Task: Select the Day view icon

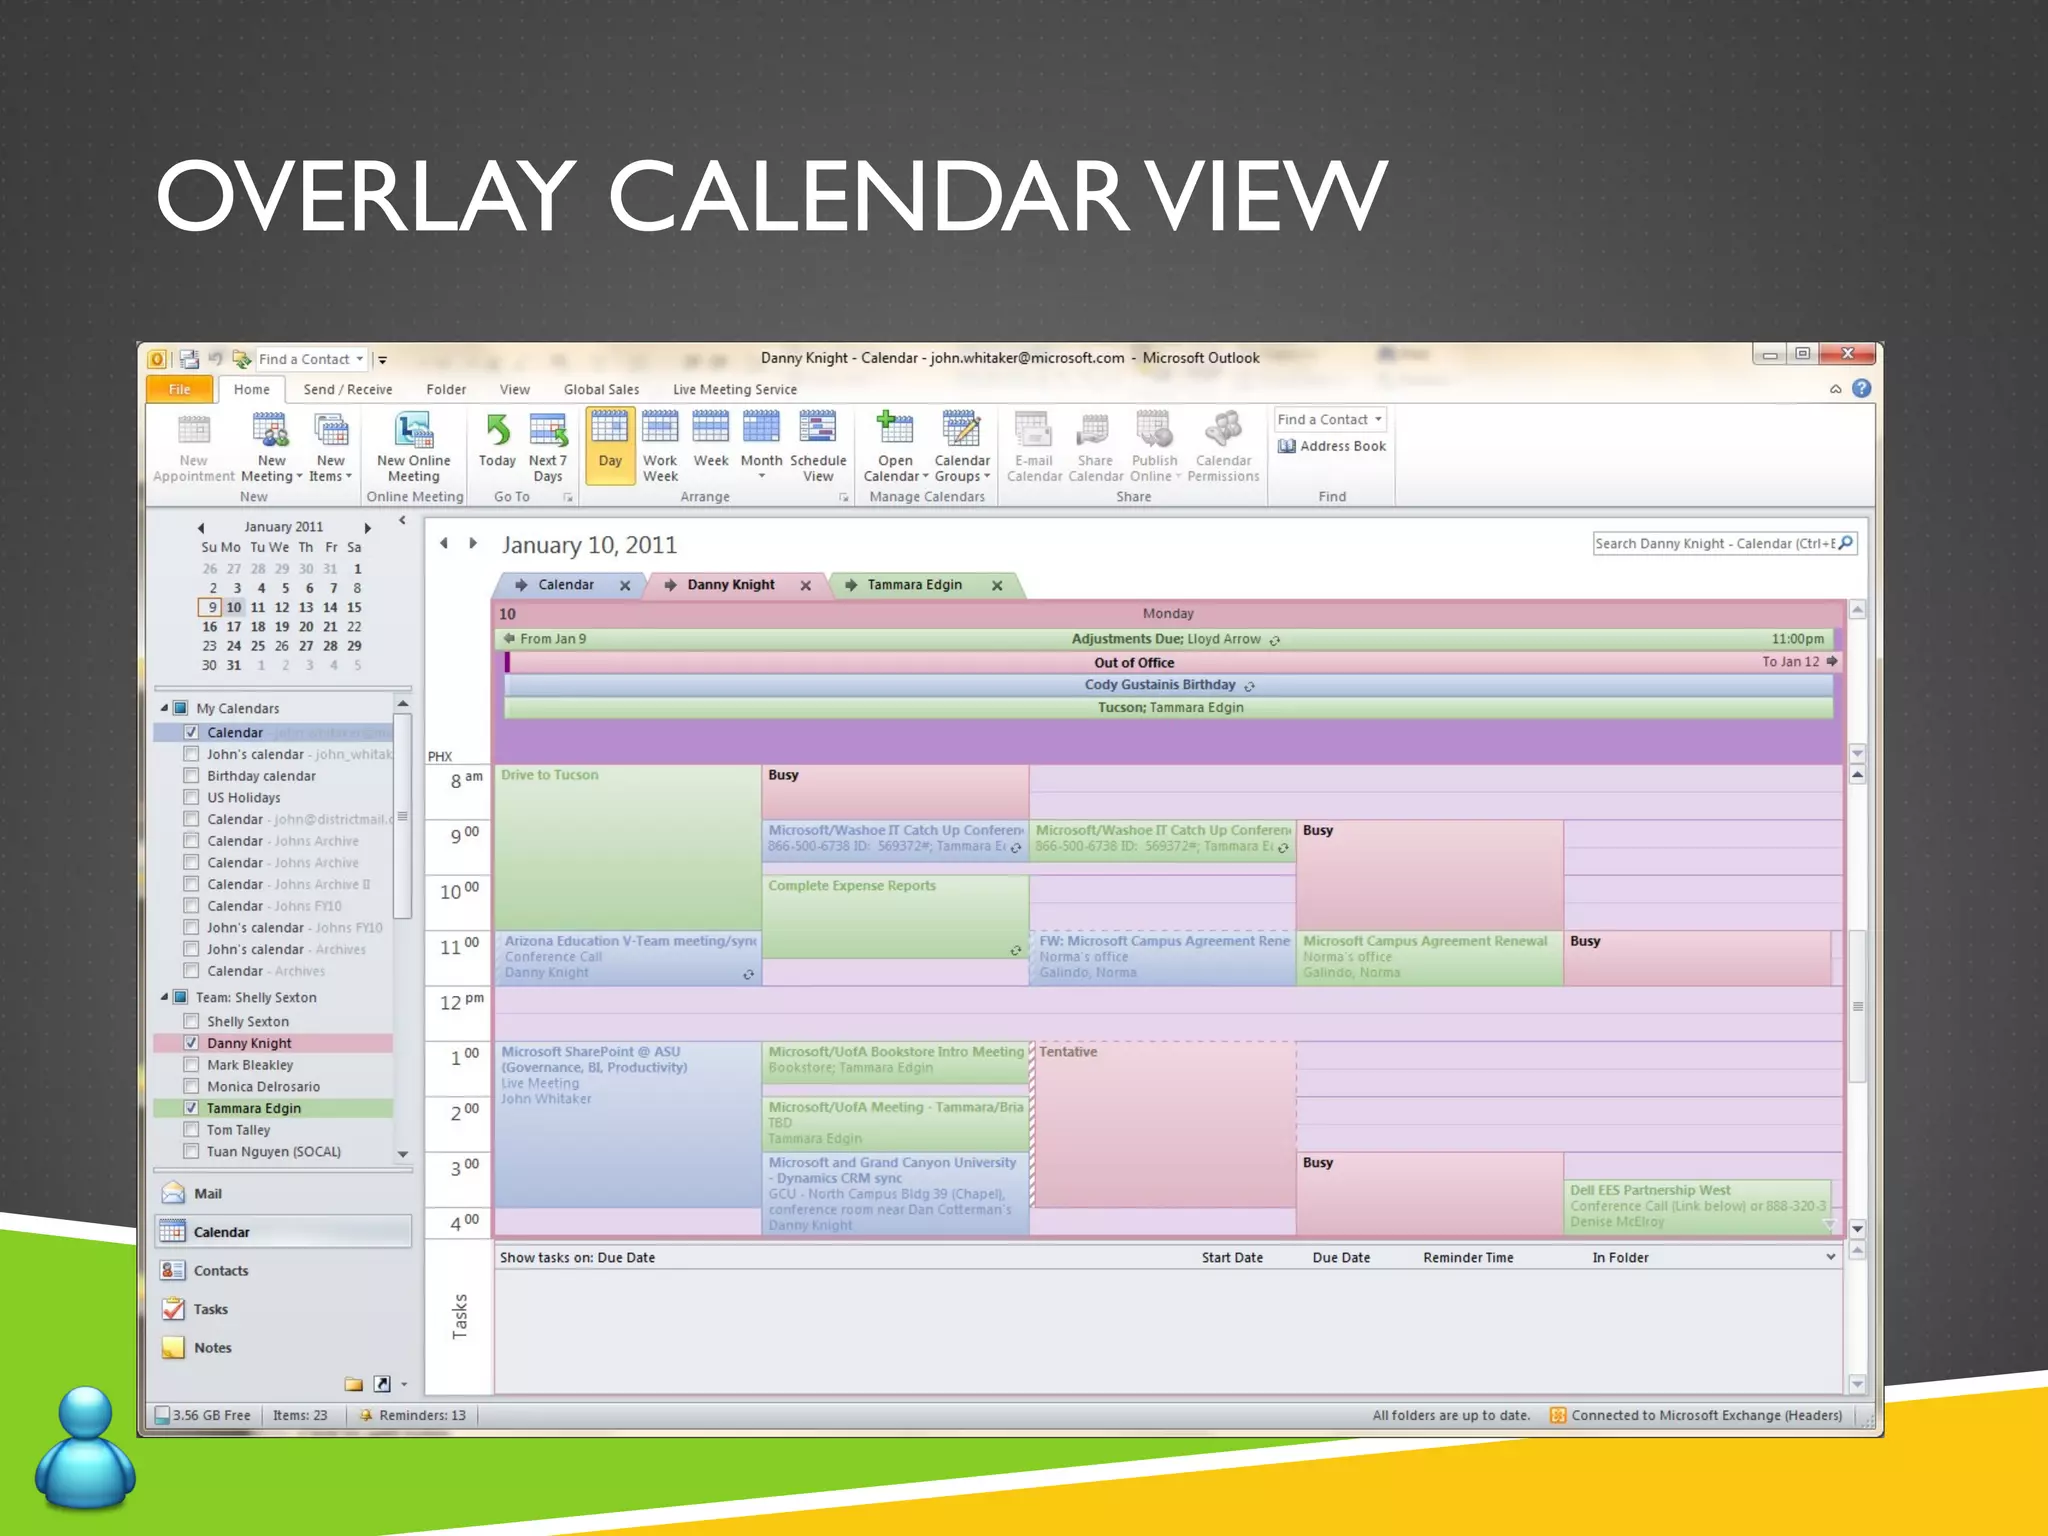Action: pos(610,428)
